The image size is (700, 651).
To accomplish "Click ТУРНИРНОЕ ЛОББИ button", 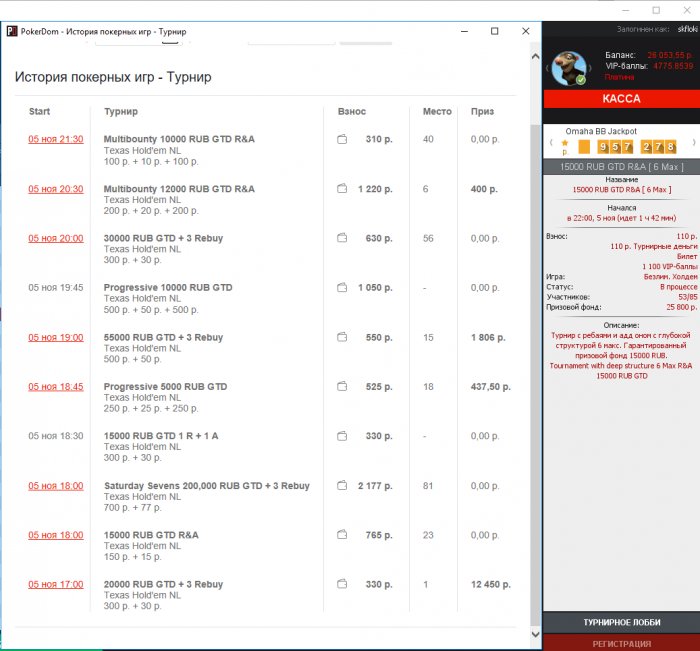I will 621,622.
